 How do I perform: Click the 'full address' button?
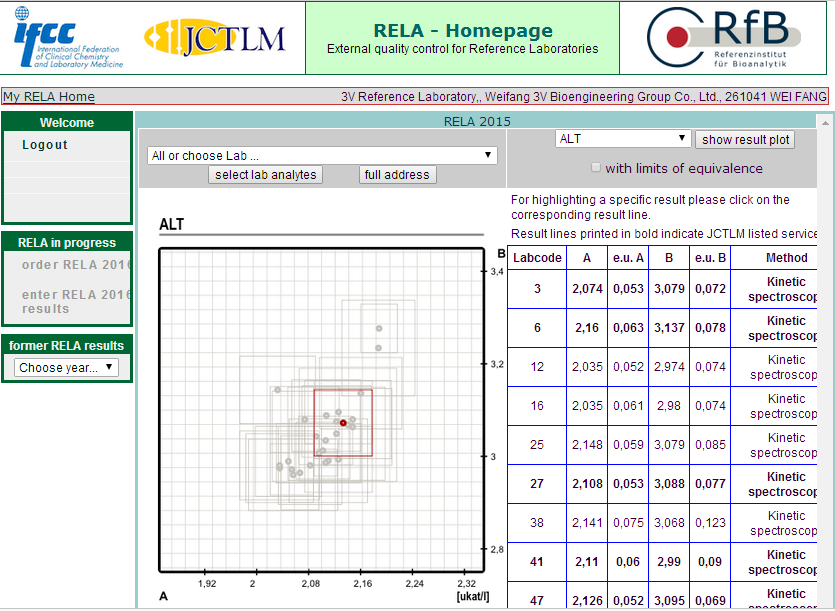397,175
